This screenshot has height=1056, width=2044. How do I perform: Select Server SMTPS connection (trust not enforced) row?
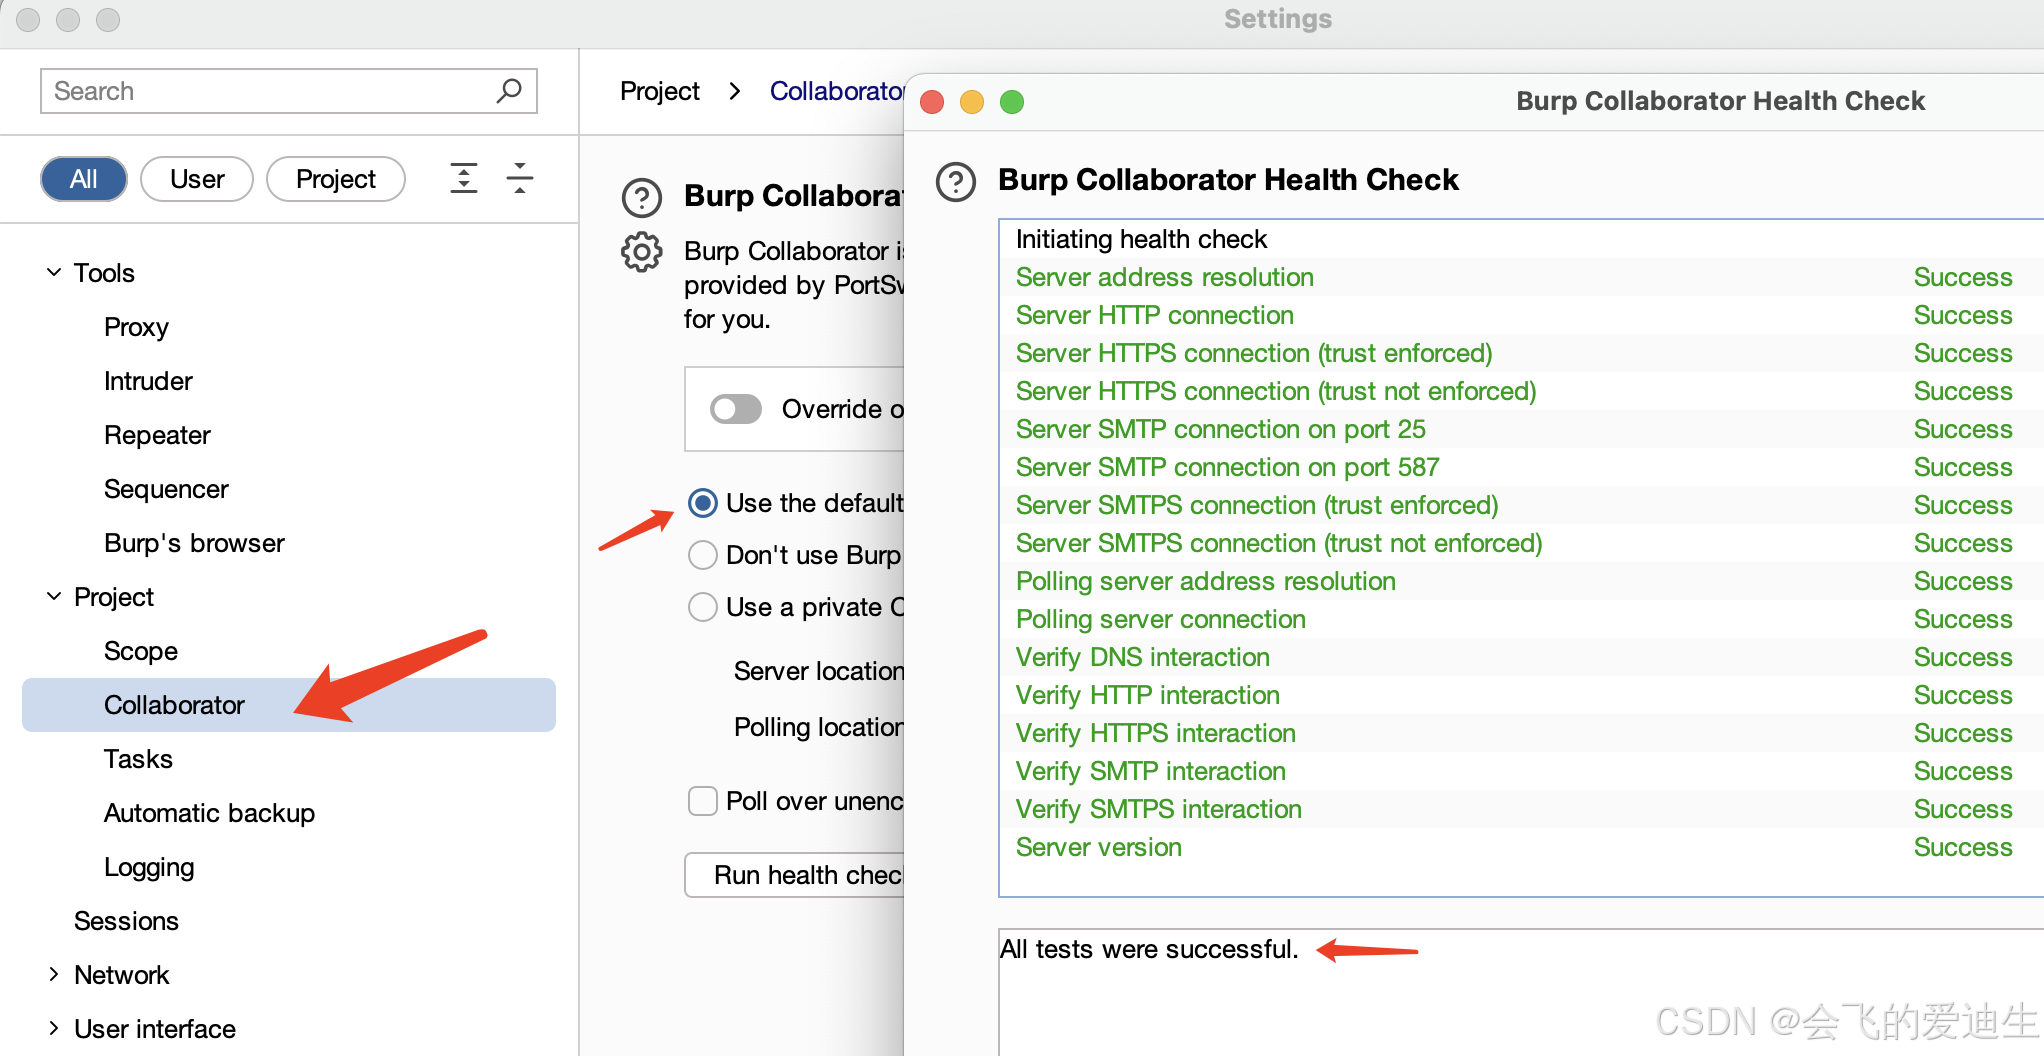(x=1521, y=543)
